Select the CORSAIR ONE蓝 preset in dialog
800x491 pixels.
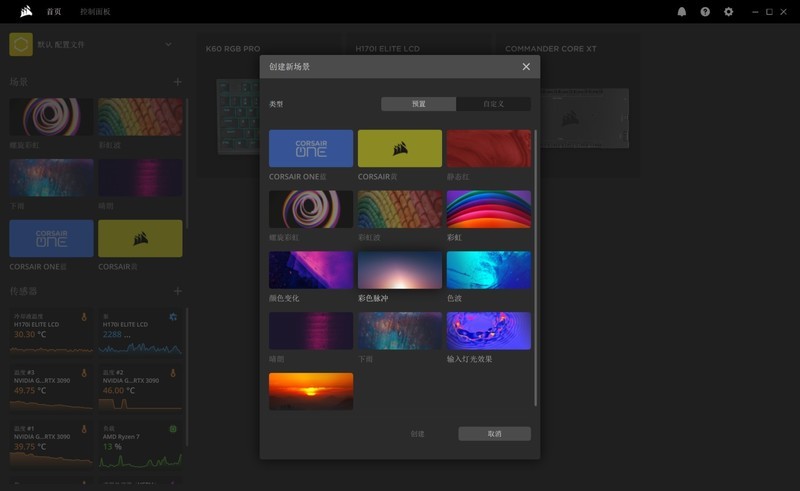point(311,148)
